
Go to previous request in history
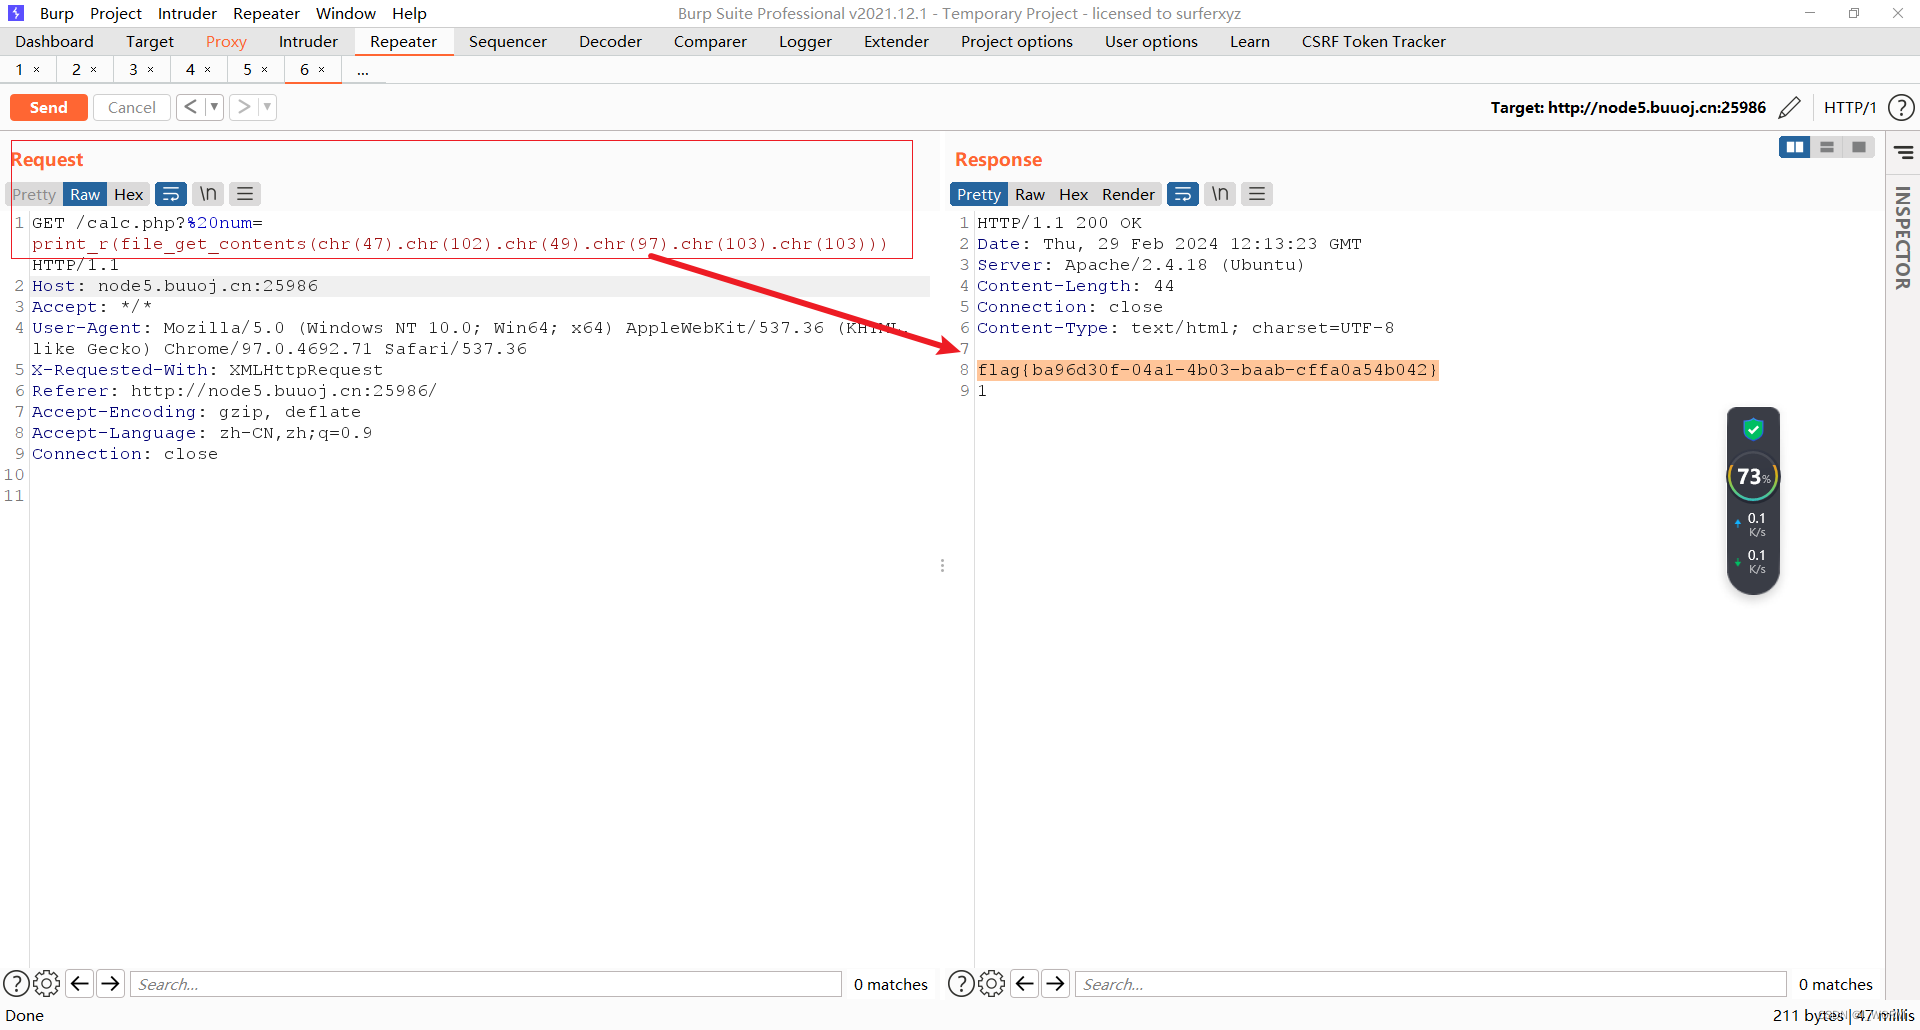pyautogui.click(x=190, y=107)
